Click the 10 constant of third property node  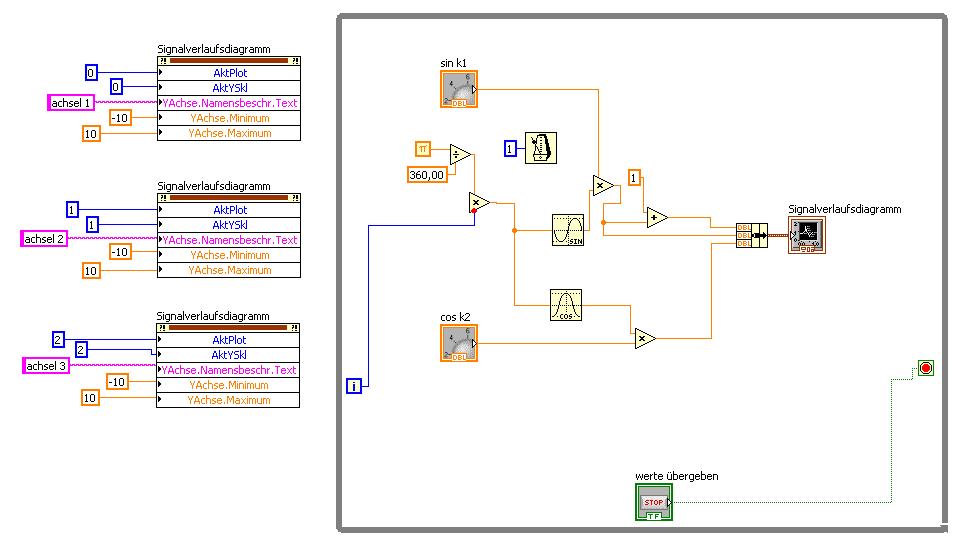90,398
